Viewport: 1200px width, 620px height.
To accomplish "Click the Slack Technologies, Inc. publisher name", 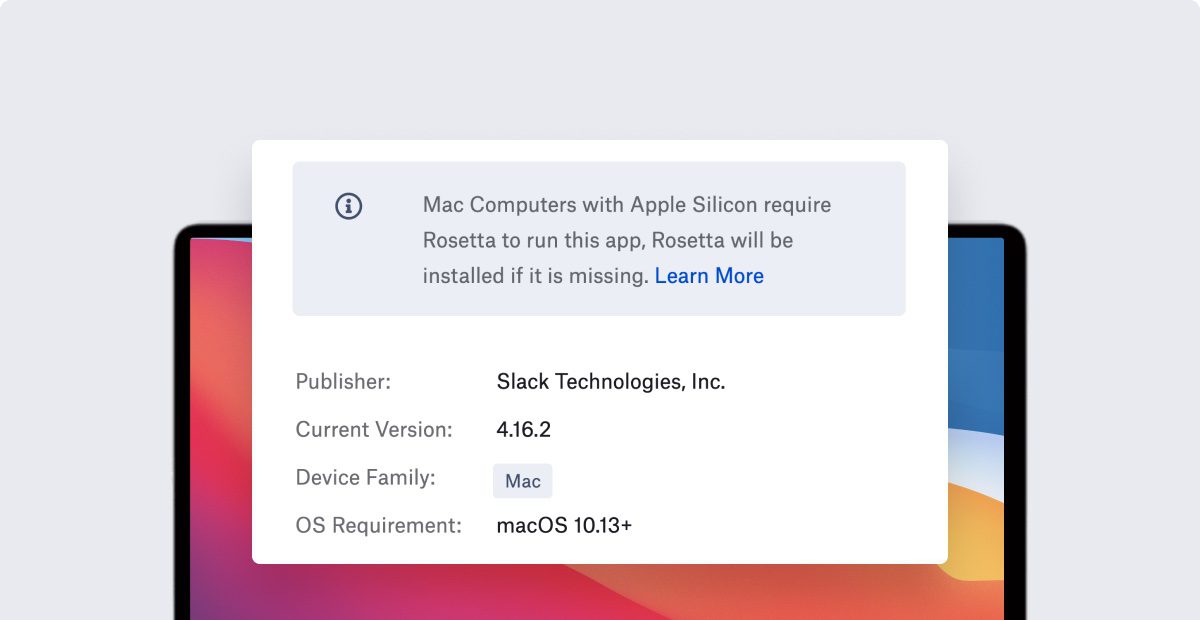I will coord(610,381).
